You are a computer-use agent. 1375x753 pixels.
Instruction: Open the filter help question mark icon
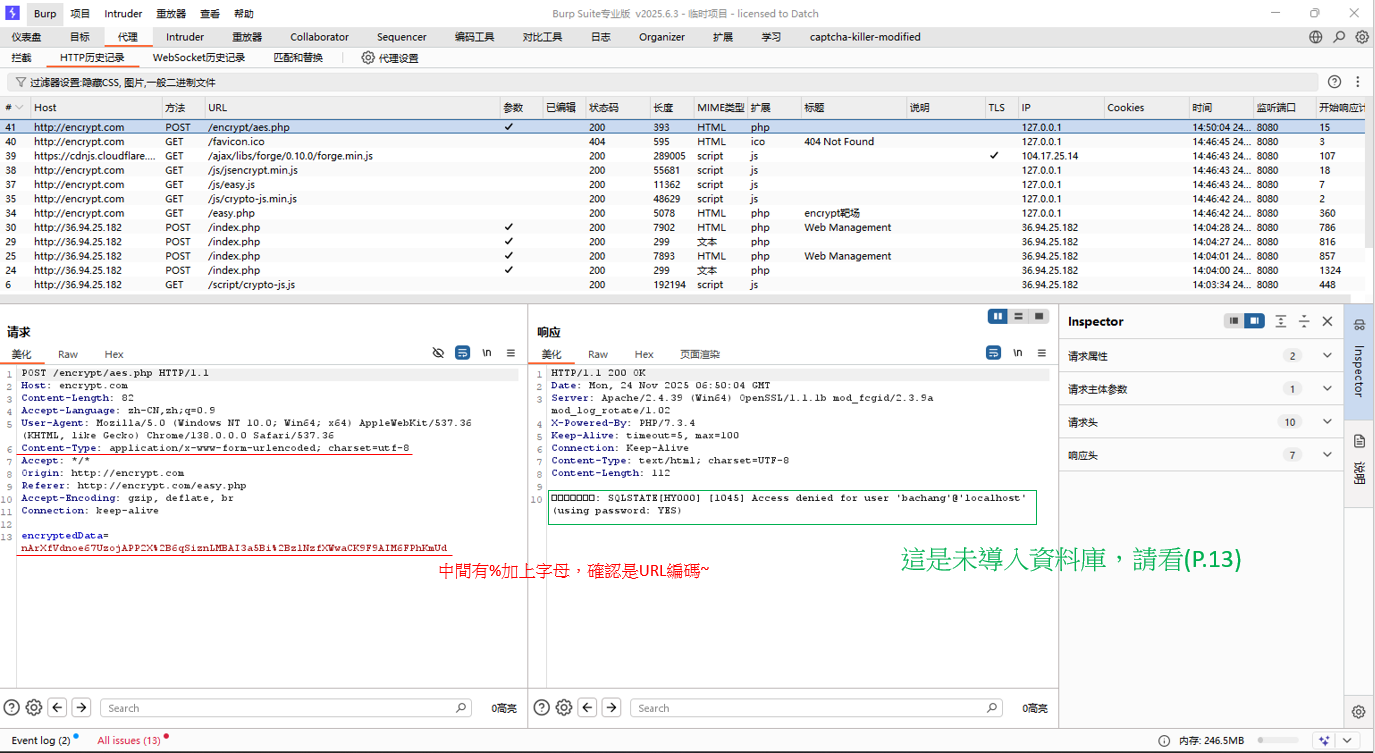tap(1334, 82)
